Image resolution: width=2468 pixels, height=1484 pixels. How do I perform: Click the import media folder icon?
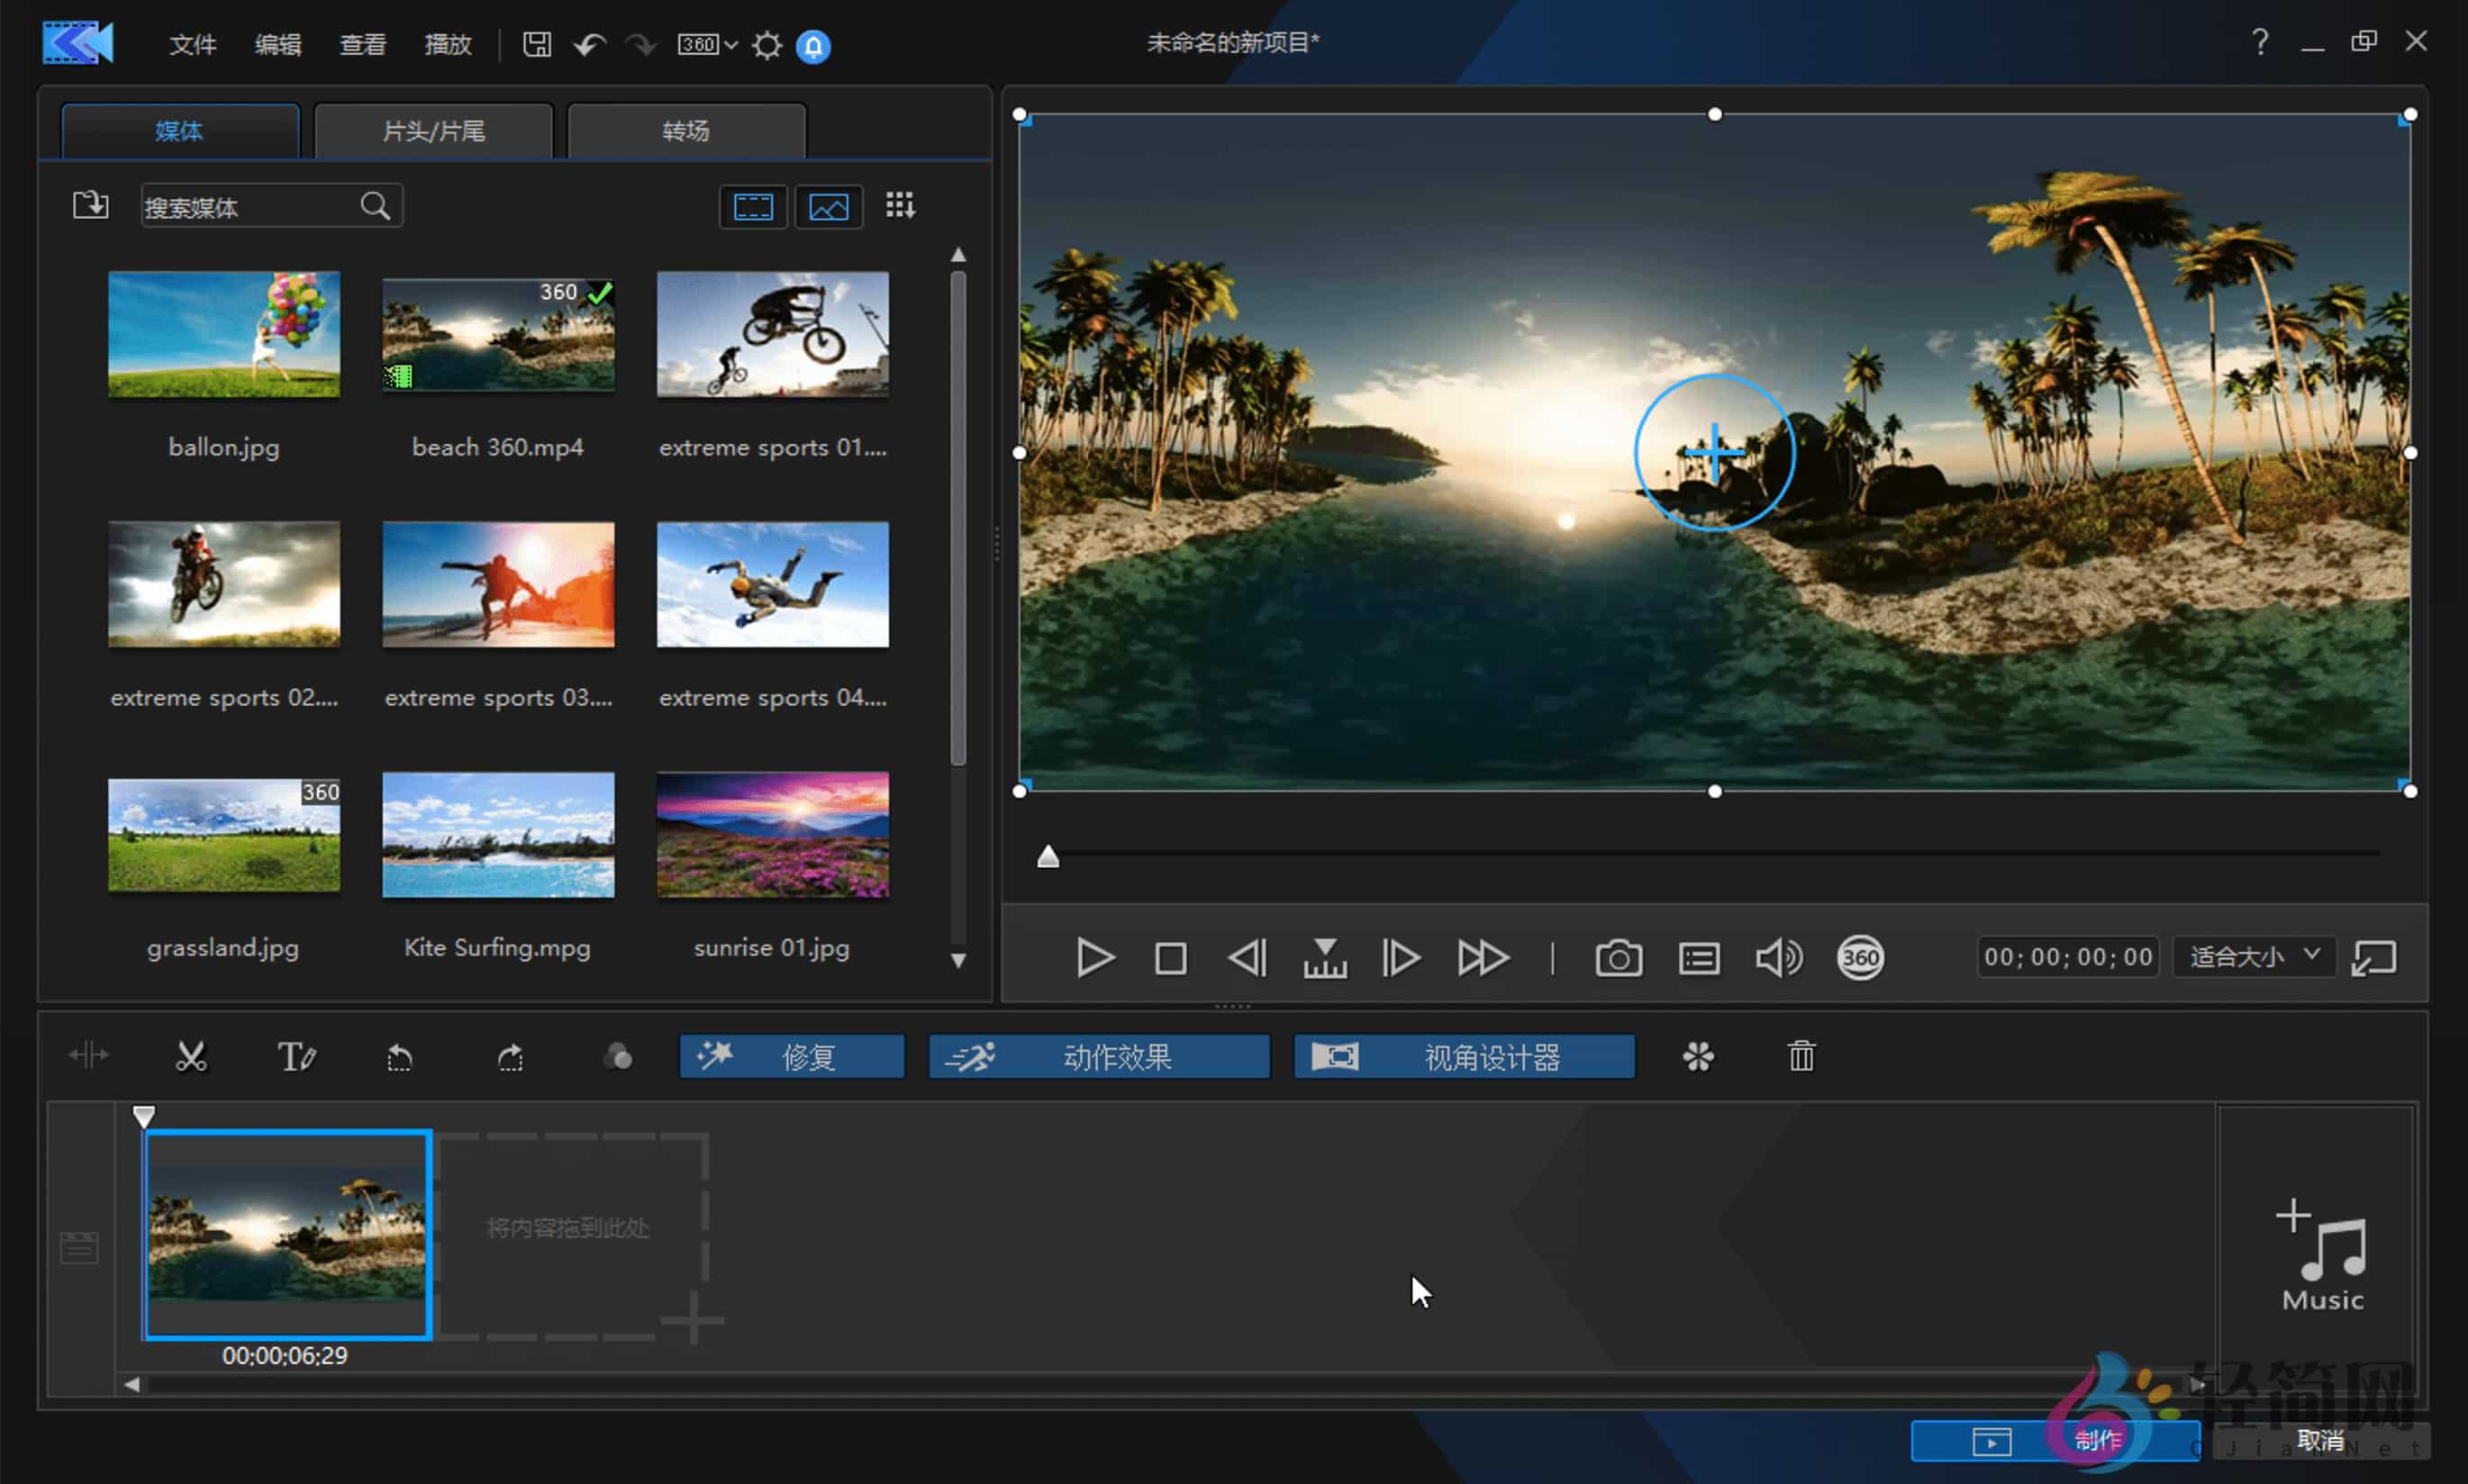90,205
